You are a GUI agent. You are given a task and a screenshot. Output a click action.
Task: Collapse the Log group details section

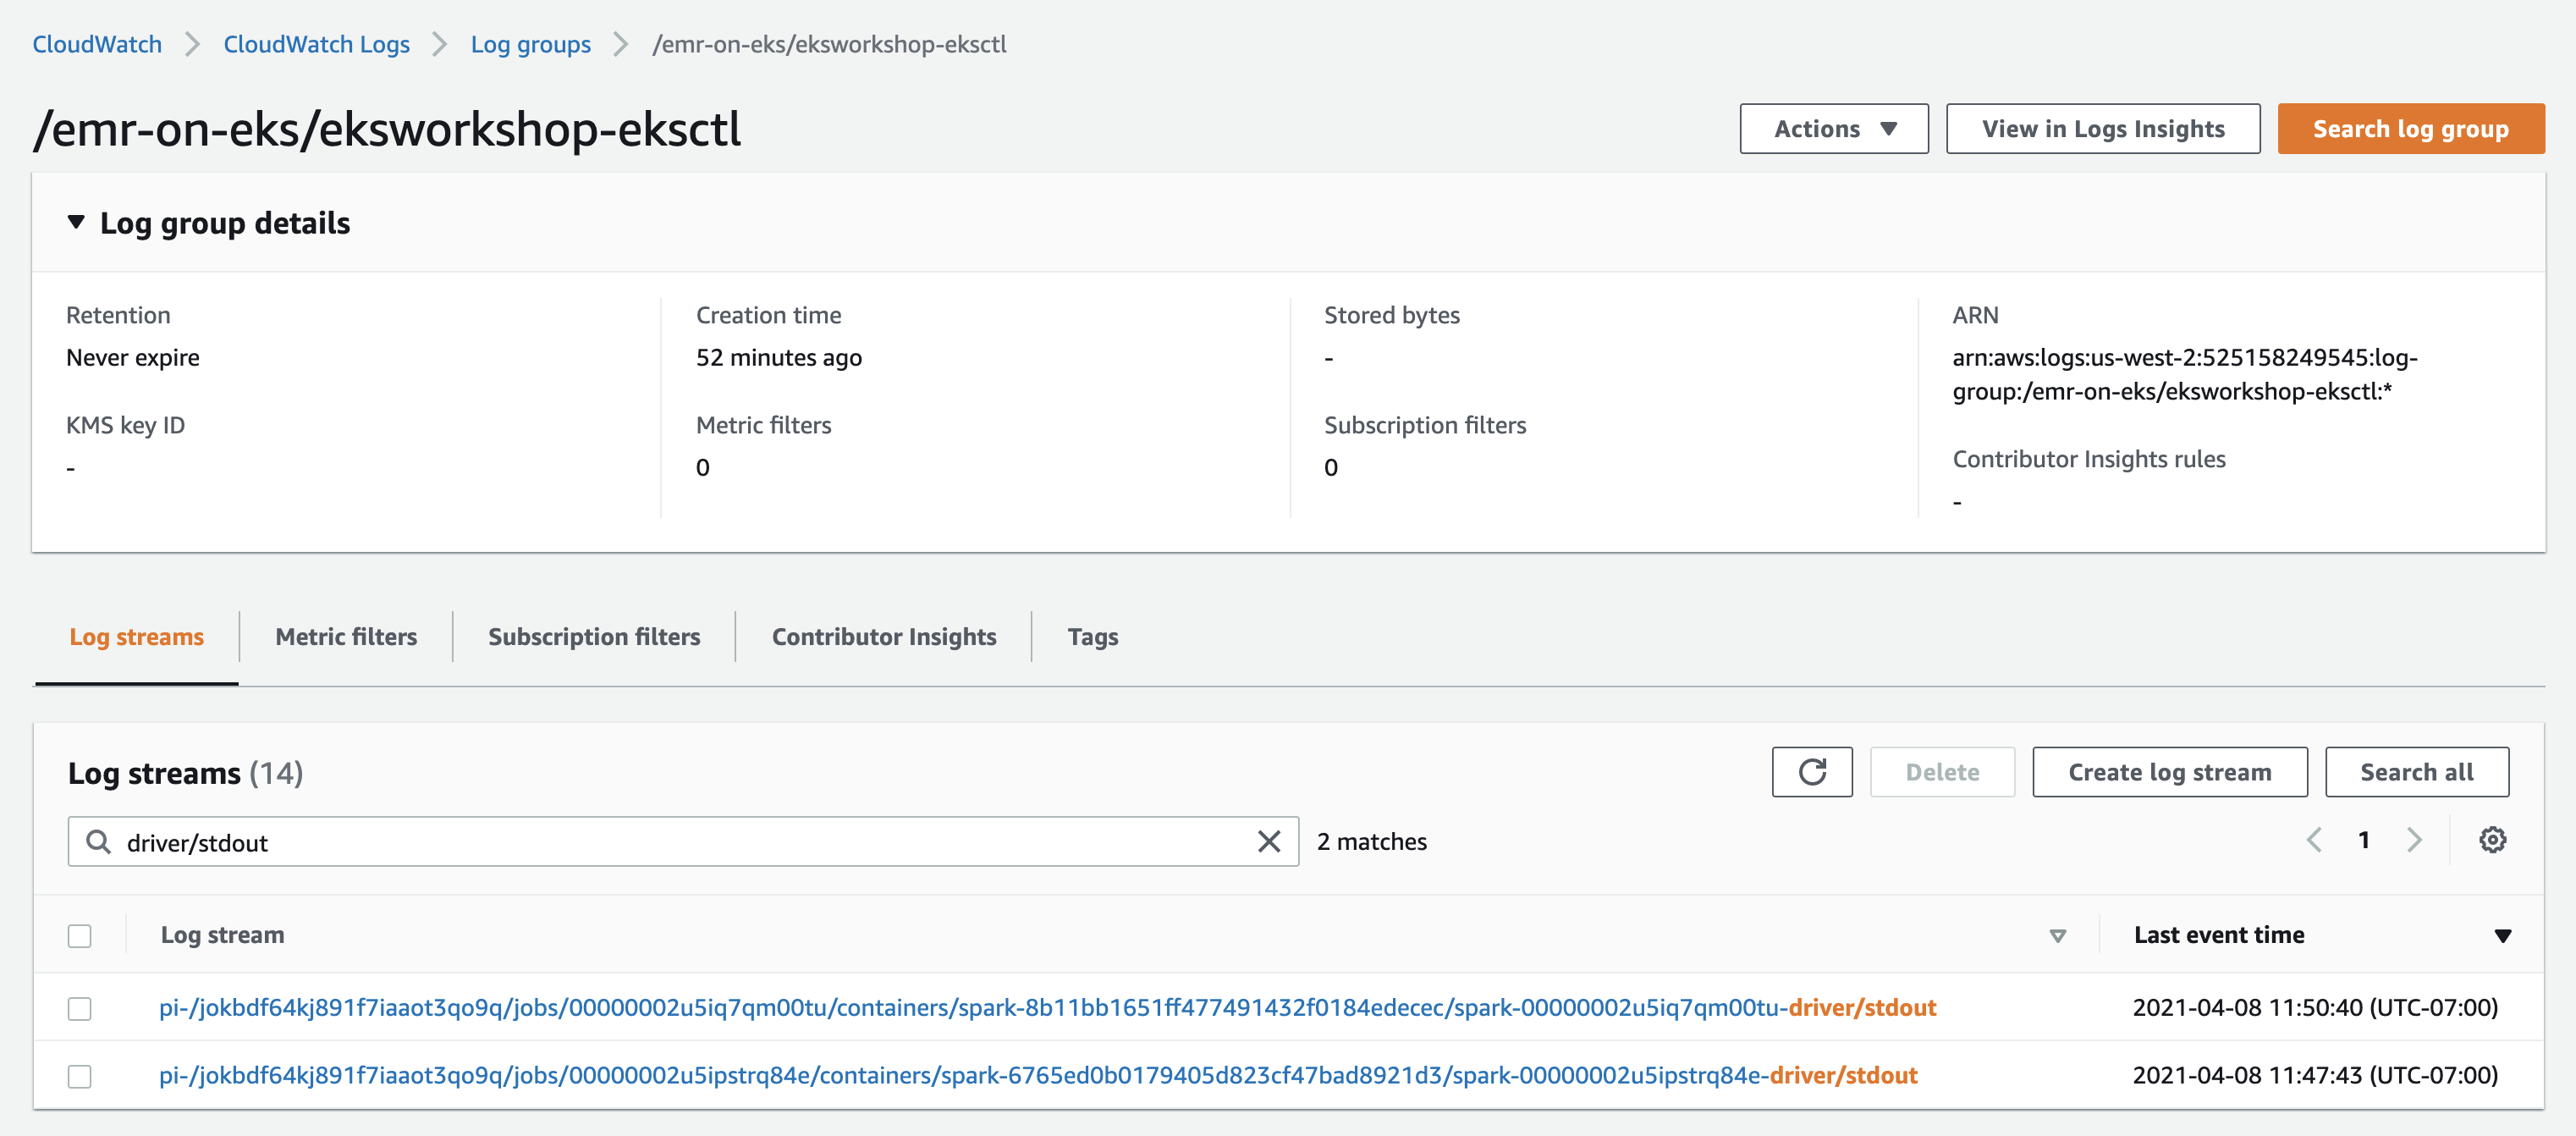[x=76, y=222]
